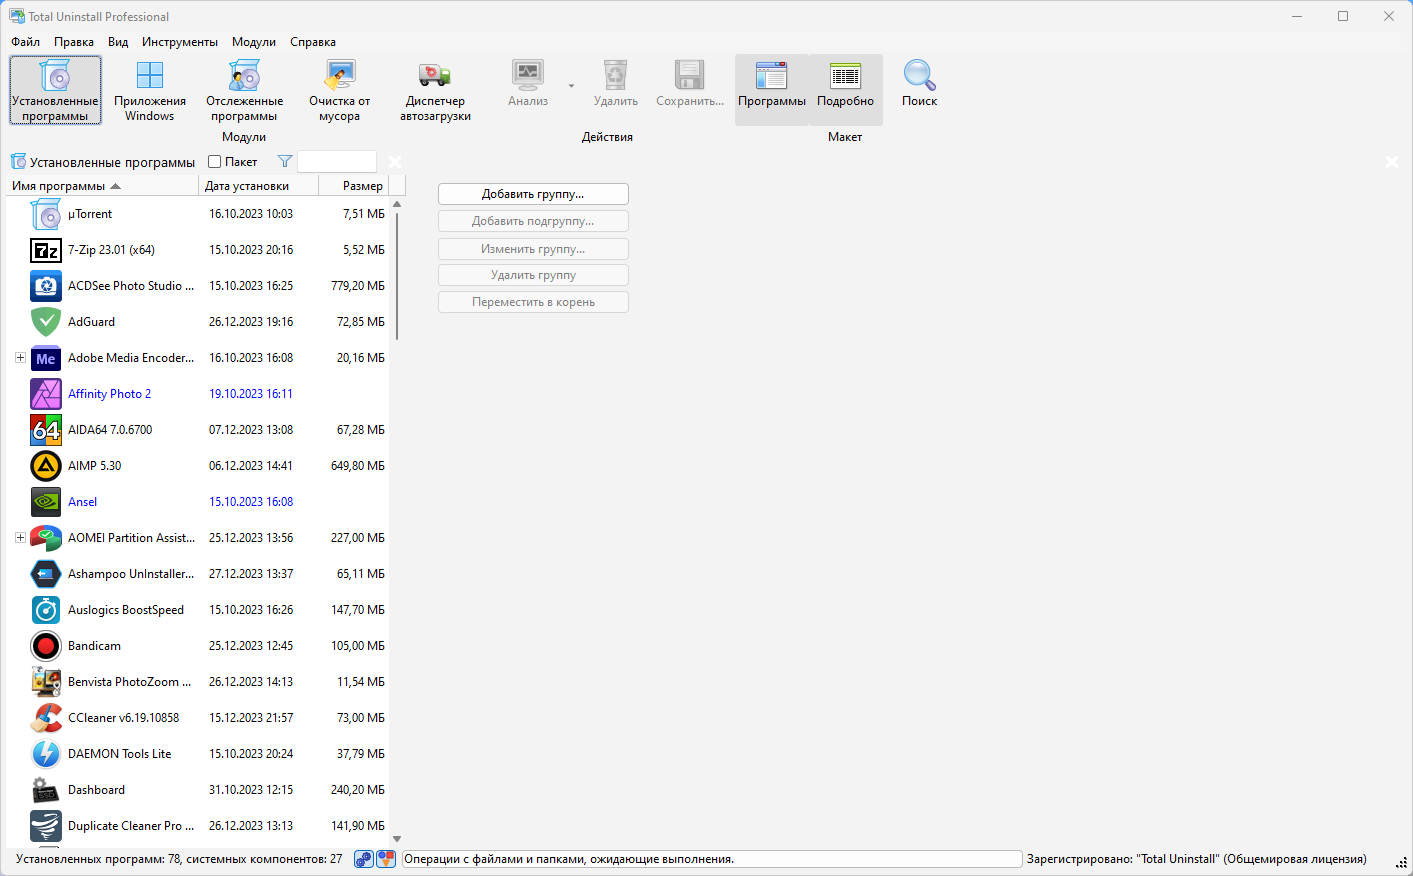Click the Переместить в корень button
Image resolution: width=1413 pixels, height=876 pixels.
coord(533,301)
